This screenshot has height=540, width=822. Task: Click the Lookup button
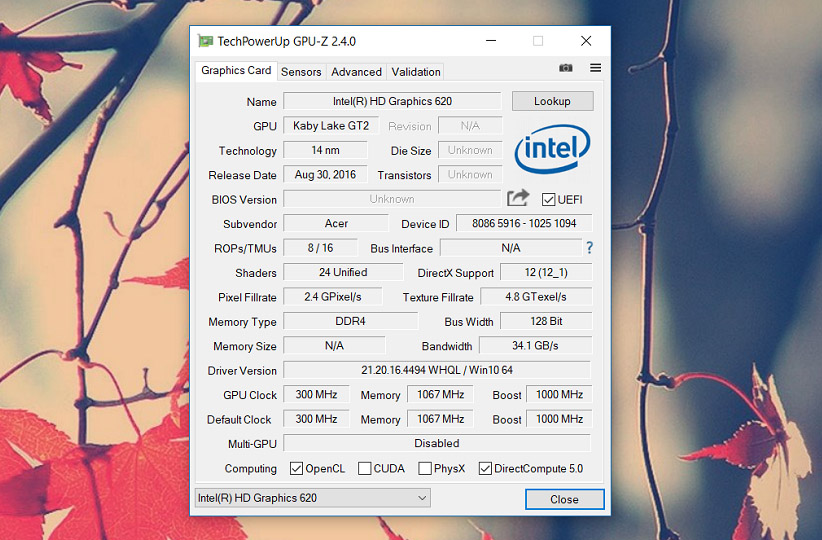pyautogui.click(x=553, y=101)
